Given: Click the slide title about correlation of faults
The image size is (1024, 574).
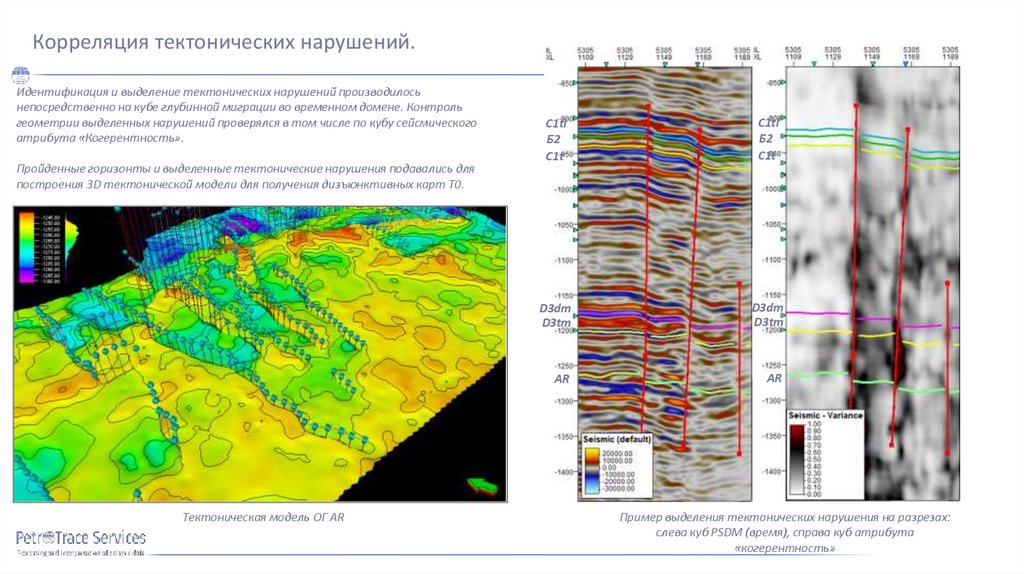Looking at the screenshot, I should click(x=224, y=42).
